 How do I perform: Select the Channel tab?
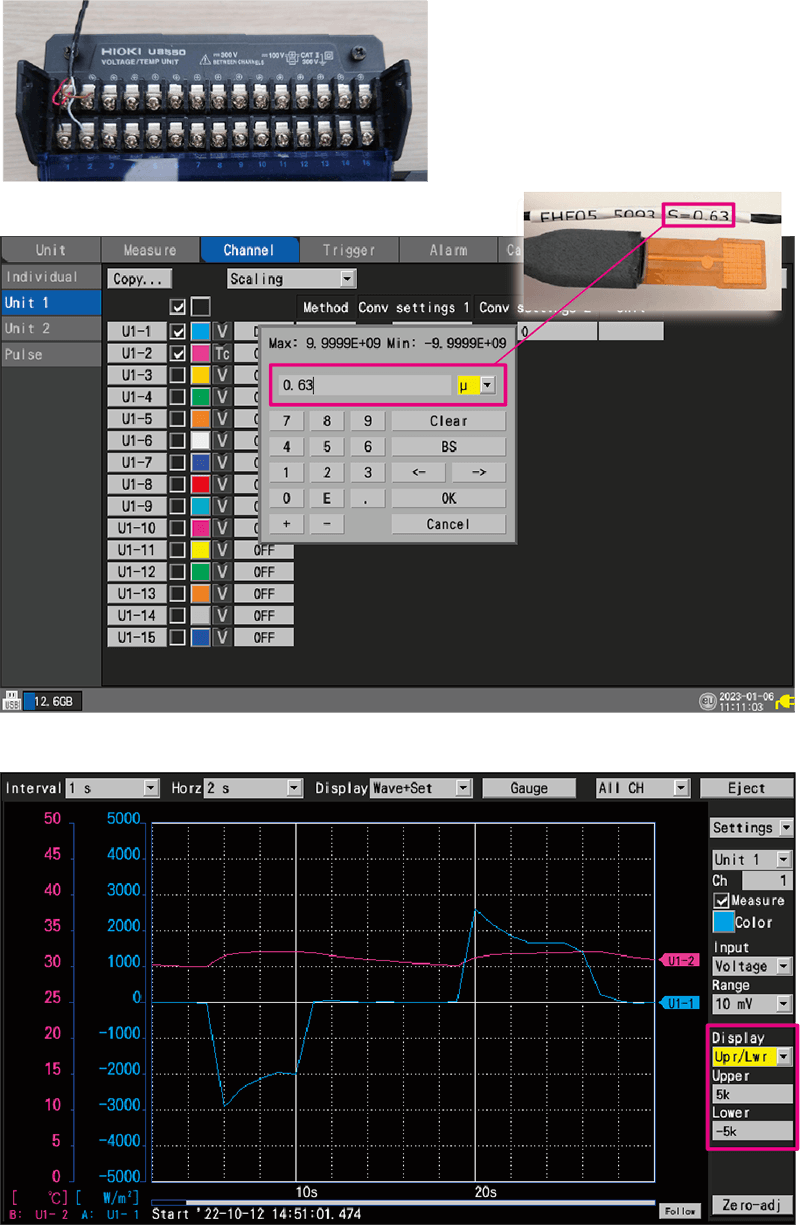point(249,250)
